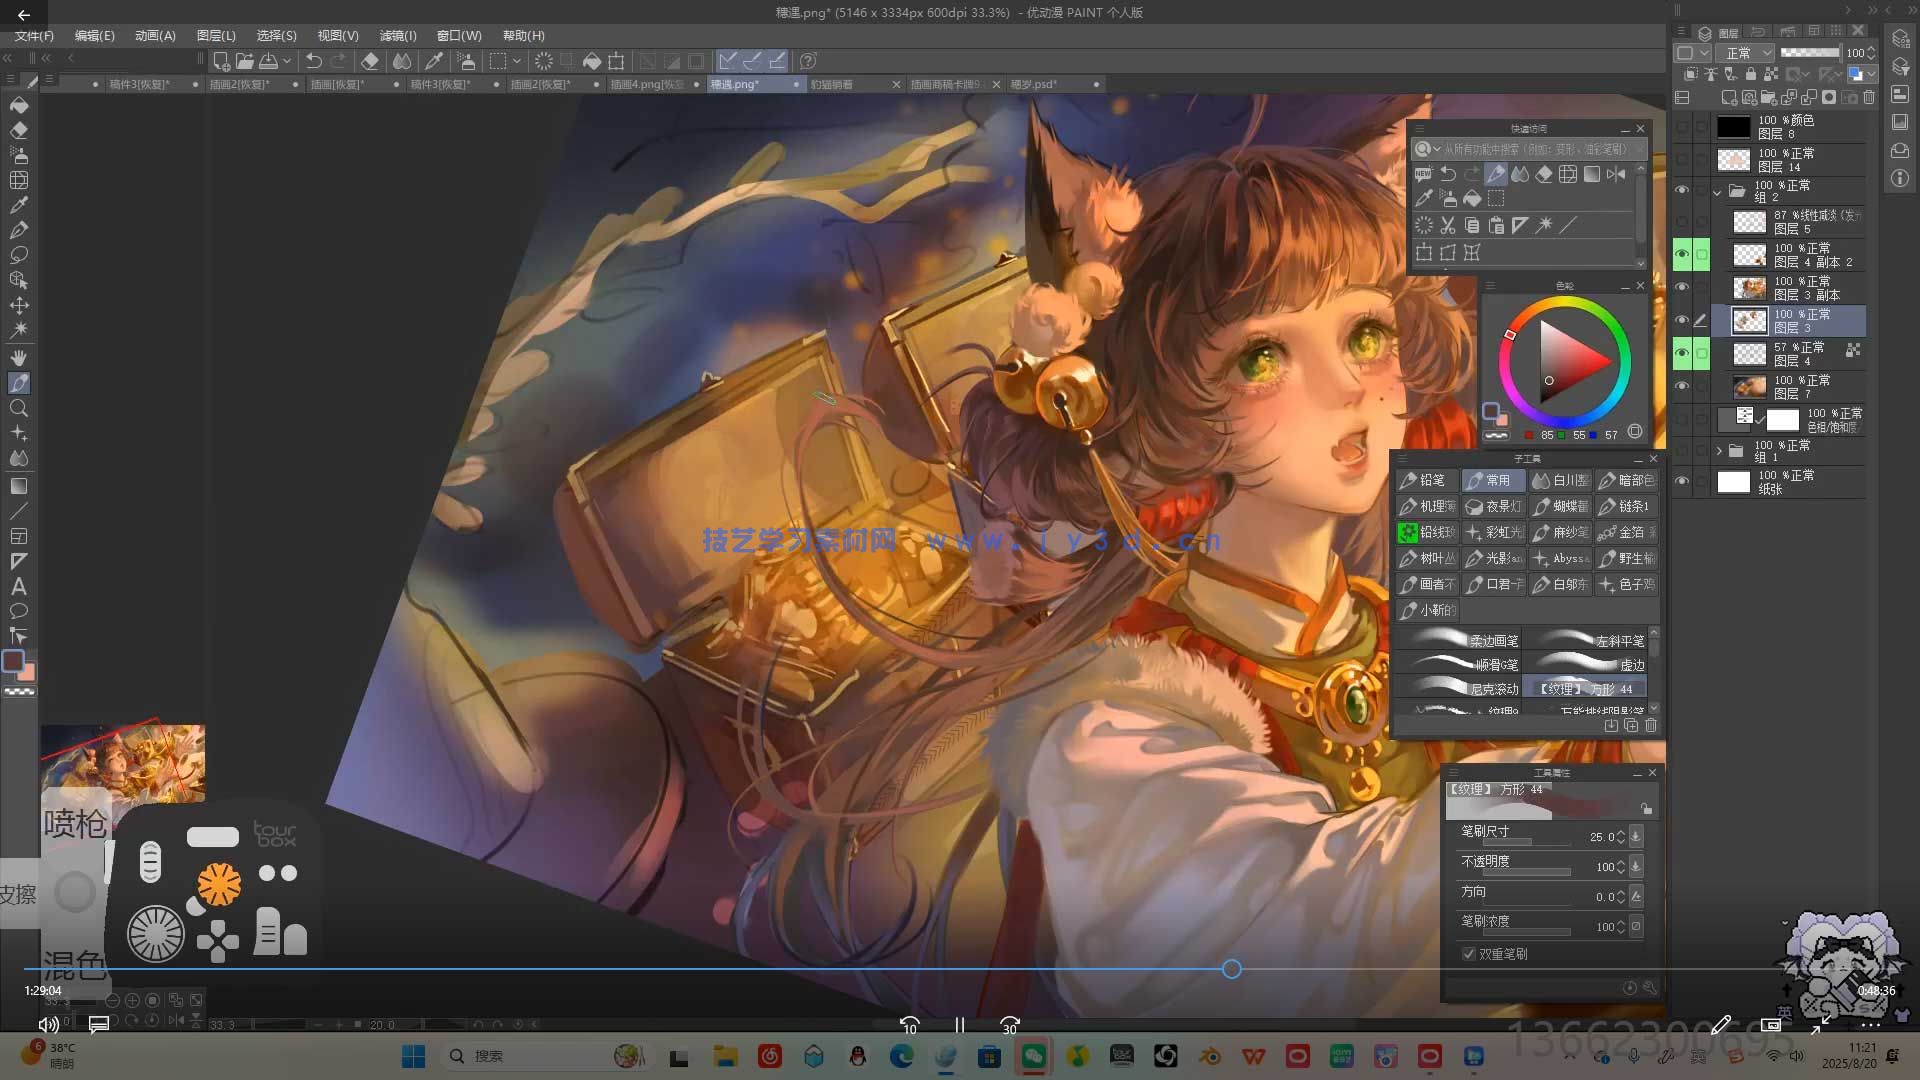Toggle visibility of 纸张 layer
The image size is (1920, 1080).
1682,482
